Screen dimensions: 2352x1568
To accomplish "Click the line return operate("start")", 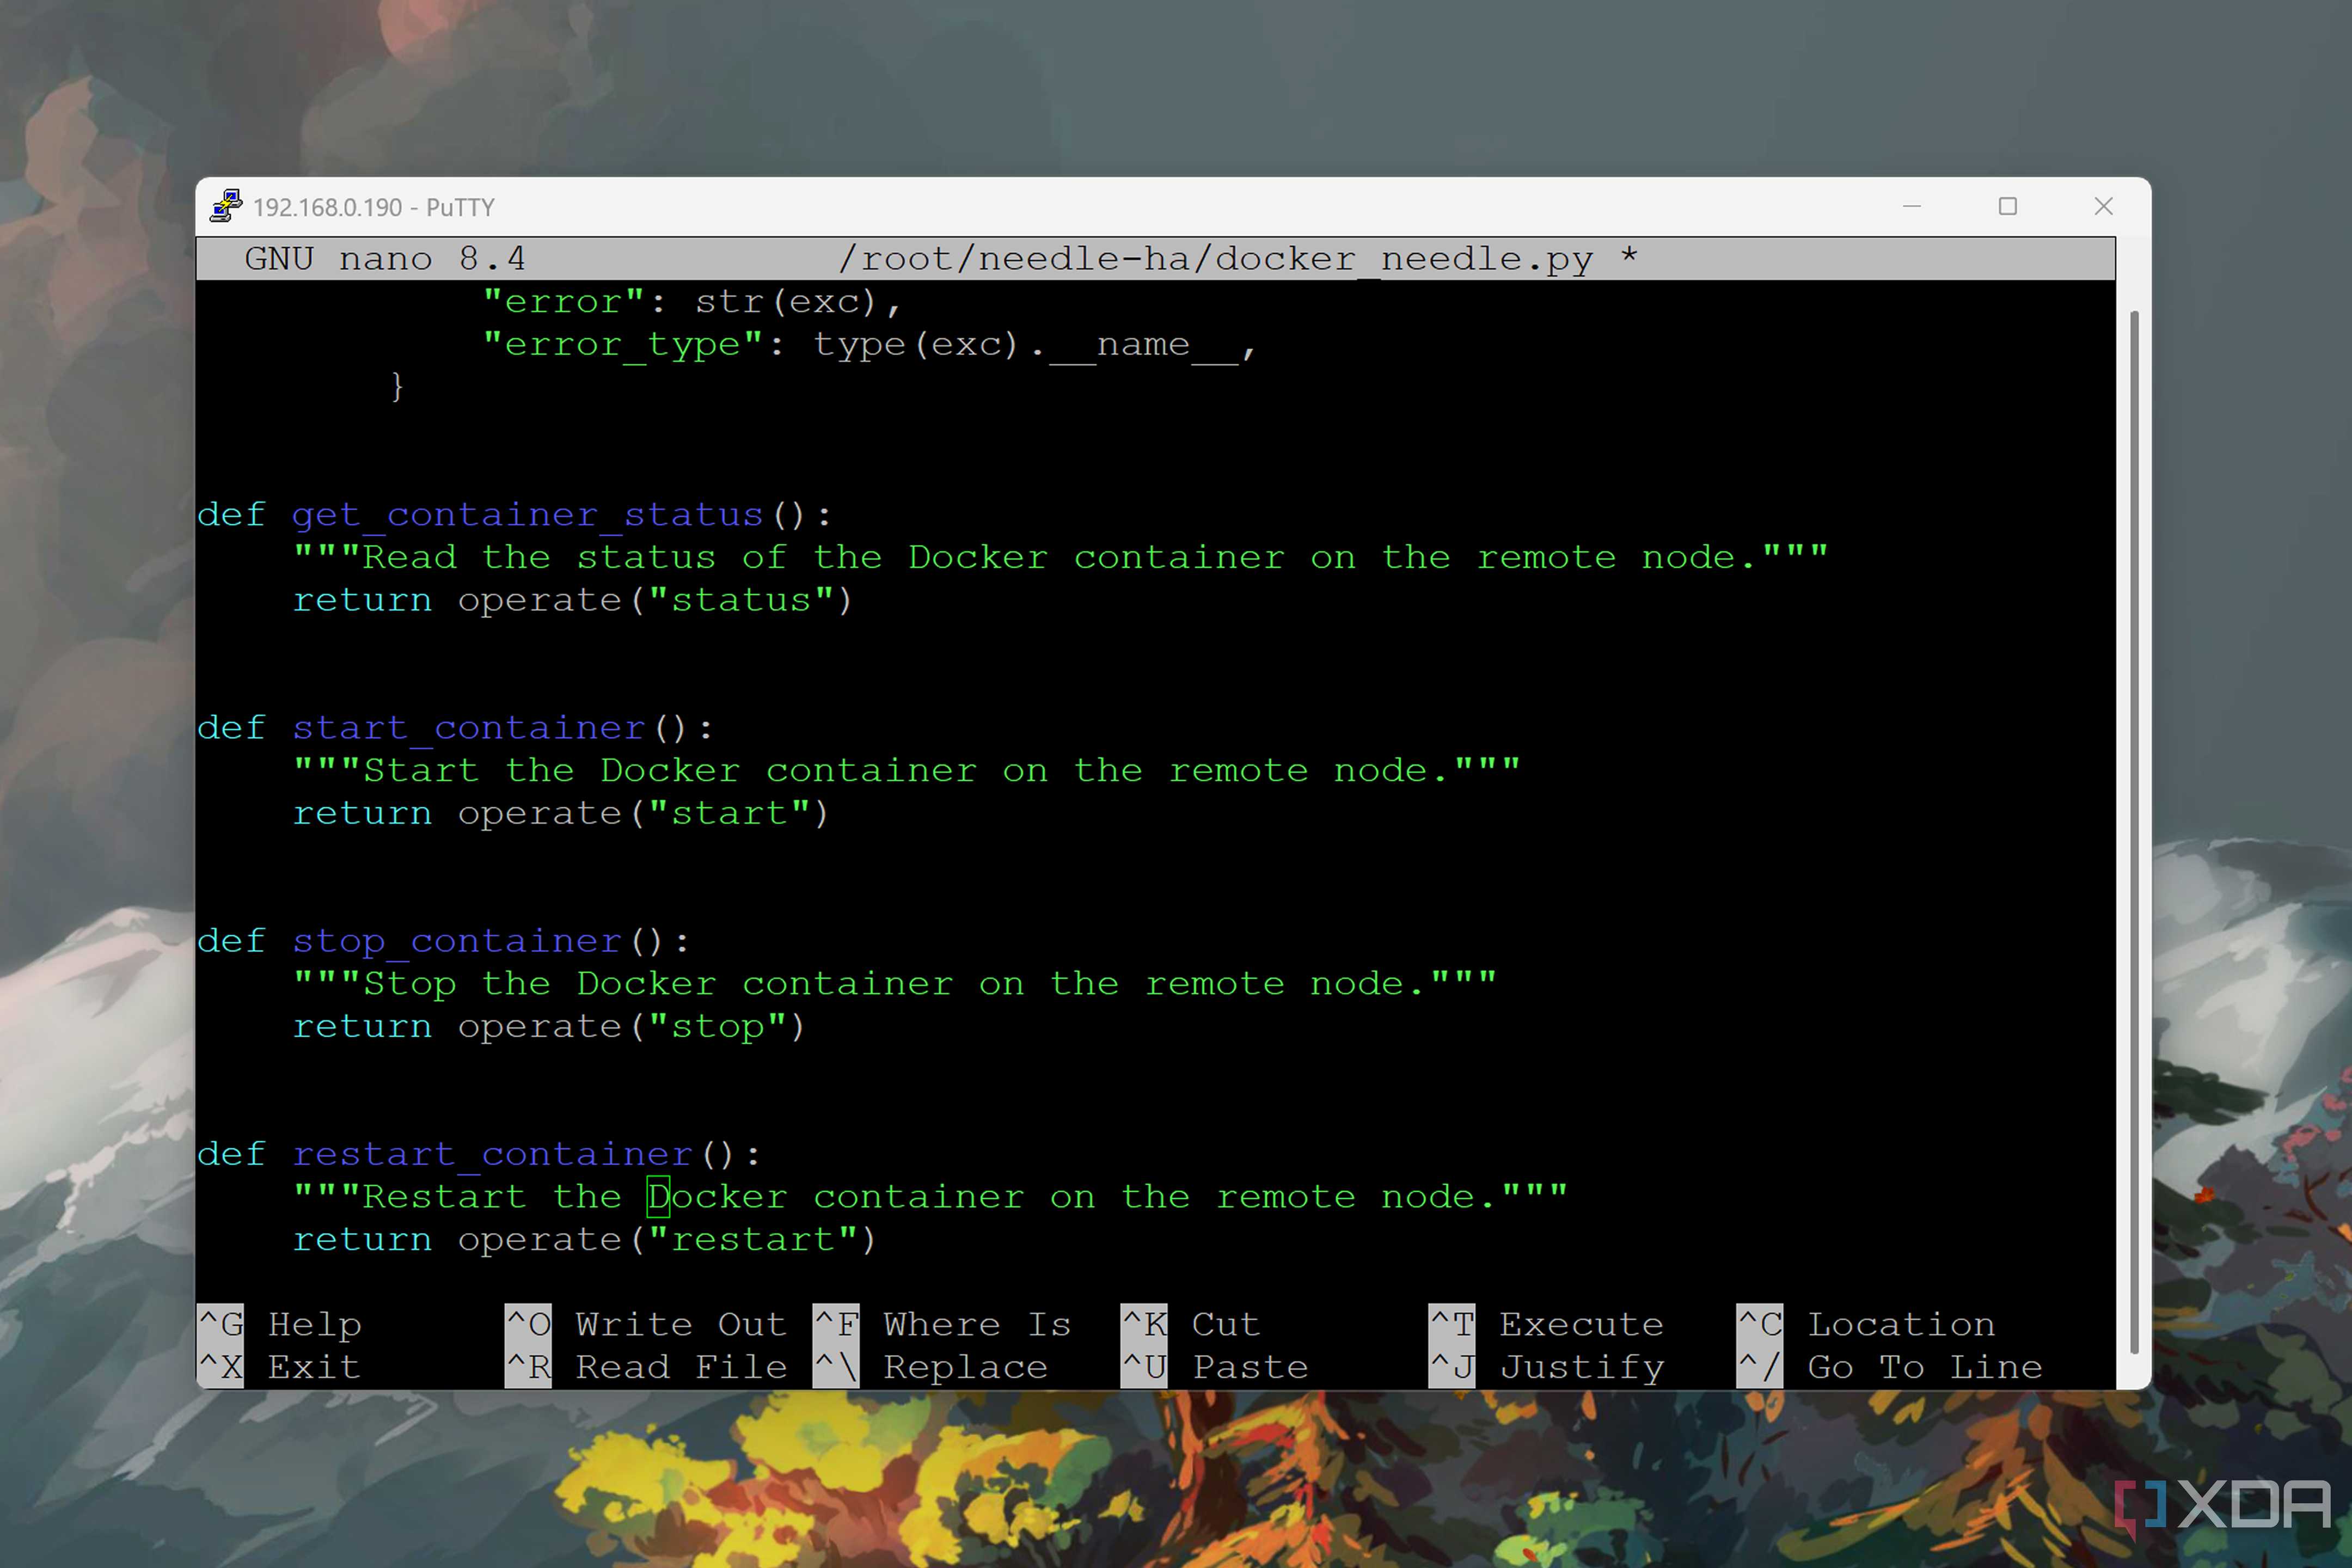I will 560,813.
